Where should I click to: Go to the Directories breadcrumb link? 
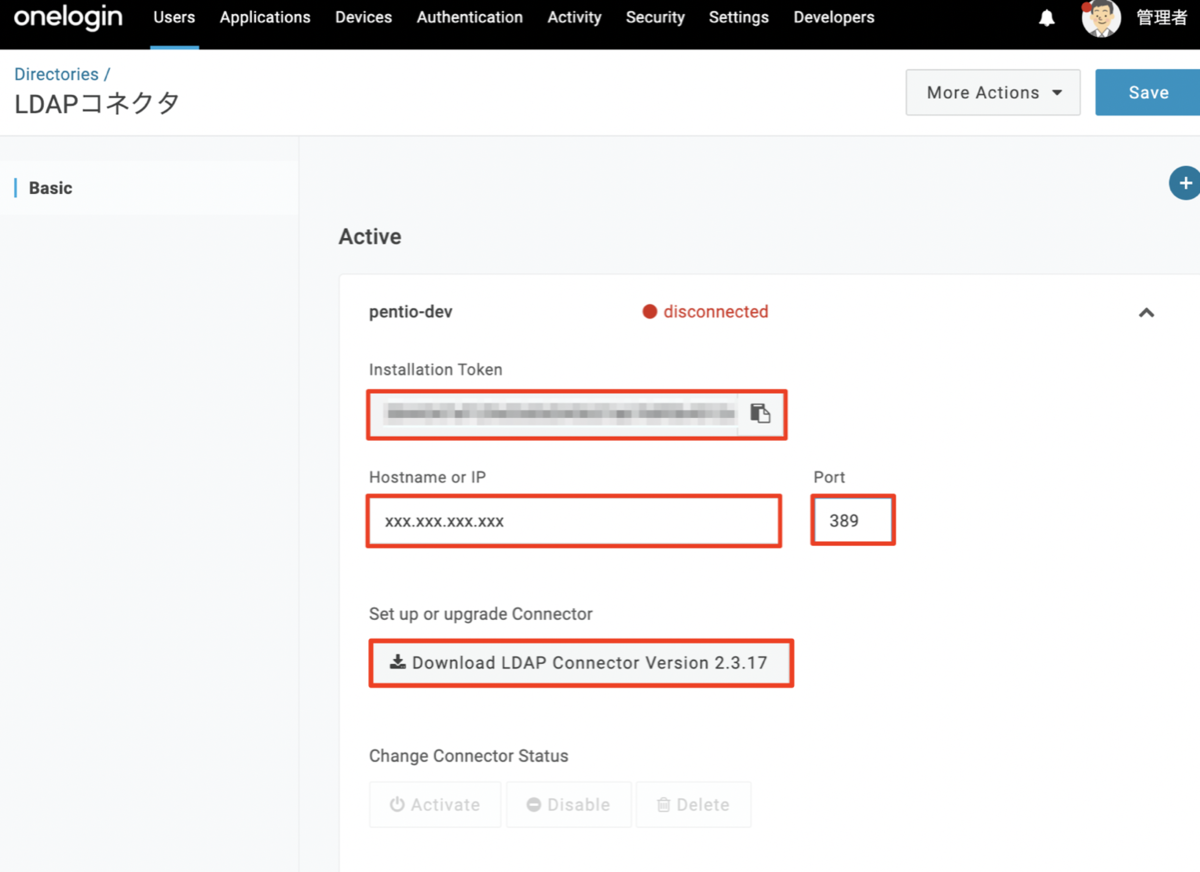(56, 74)
